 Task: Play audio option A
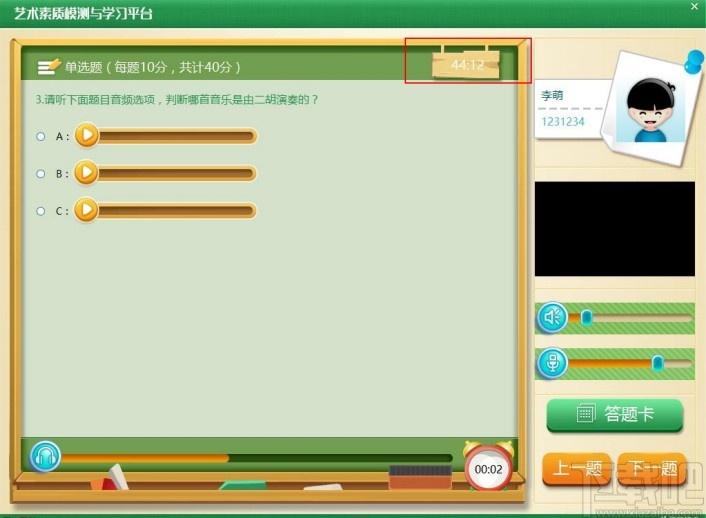pyautogui.click(x=86, y=135)
